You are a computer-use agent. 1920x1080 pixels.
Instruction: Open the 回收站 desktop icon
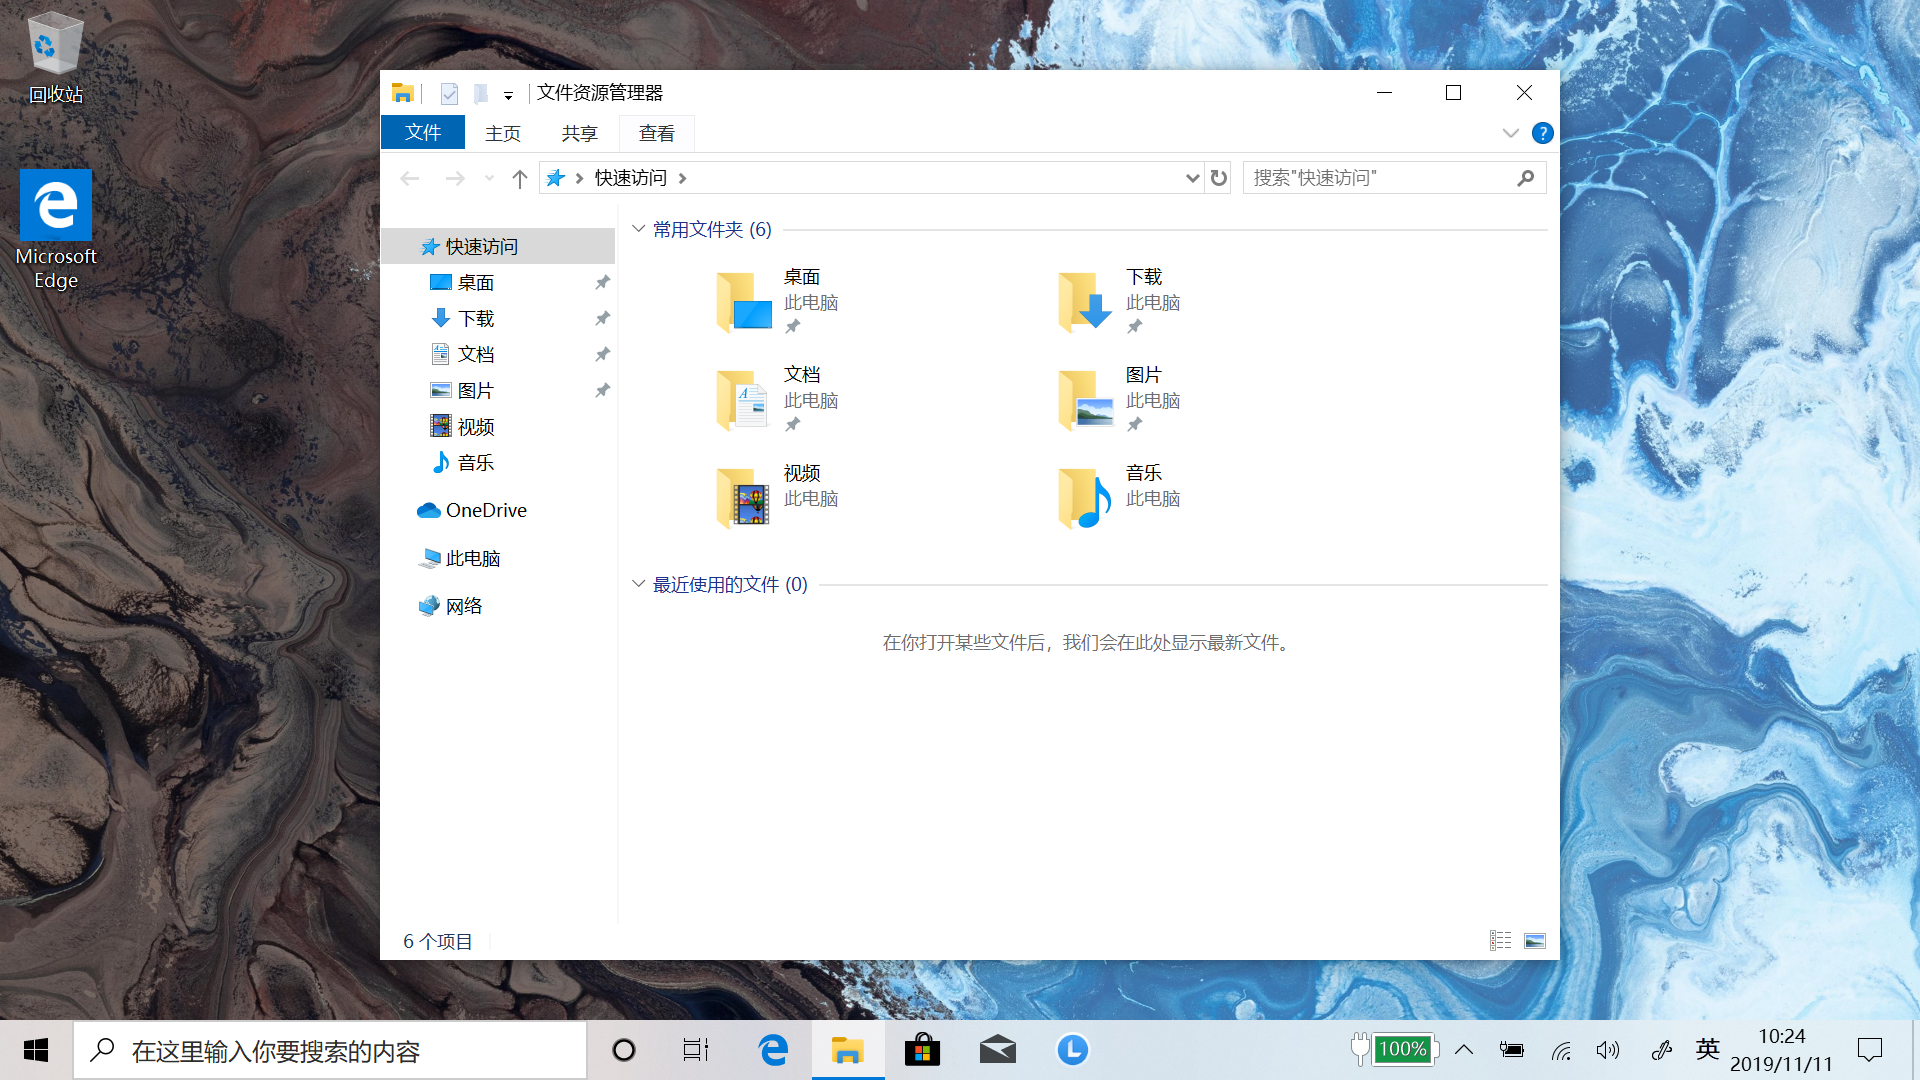point(55,45)
